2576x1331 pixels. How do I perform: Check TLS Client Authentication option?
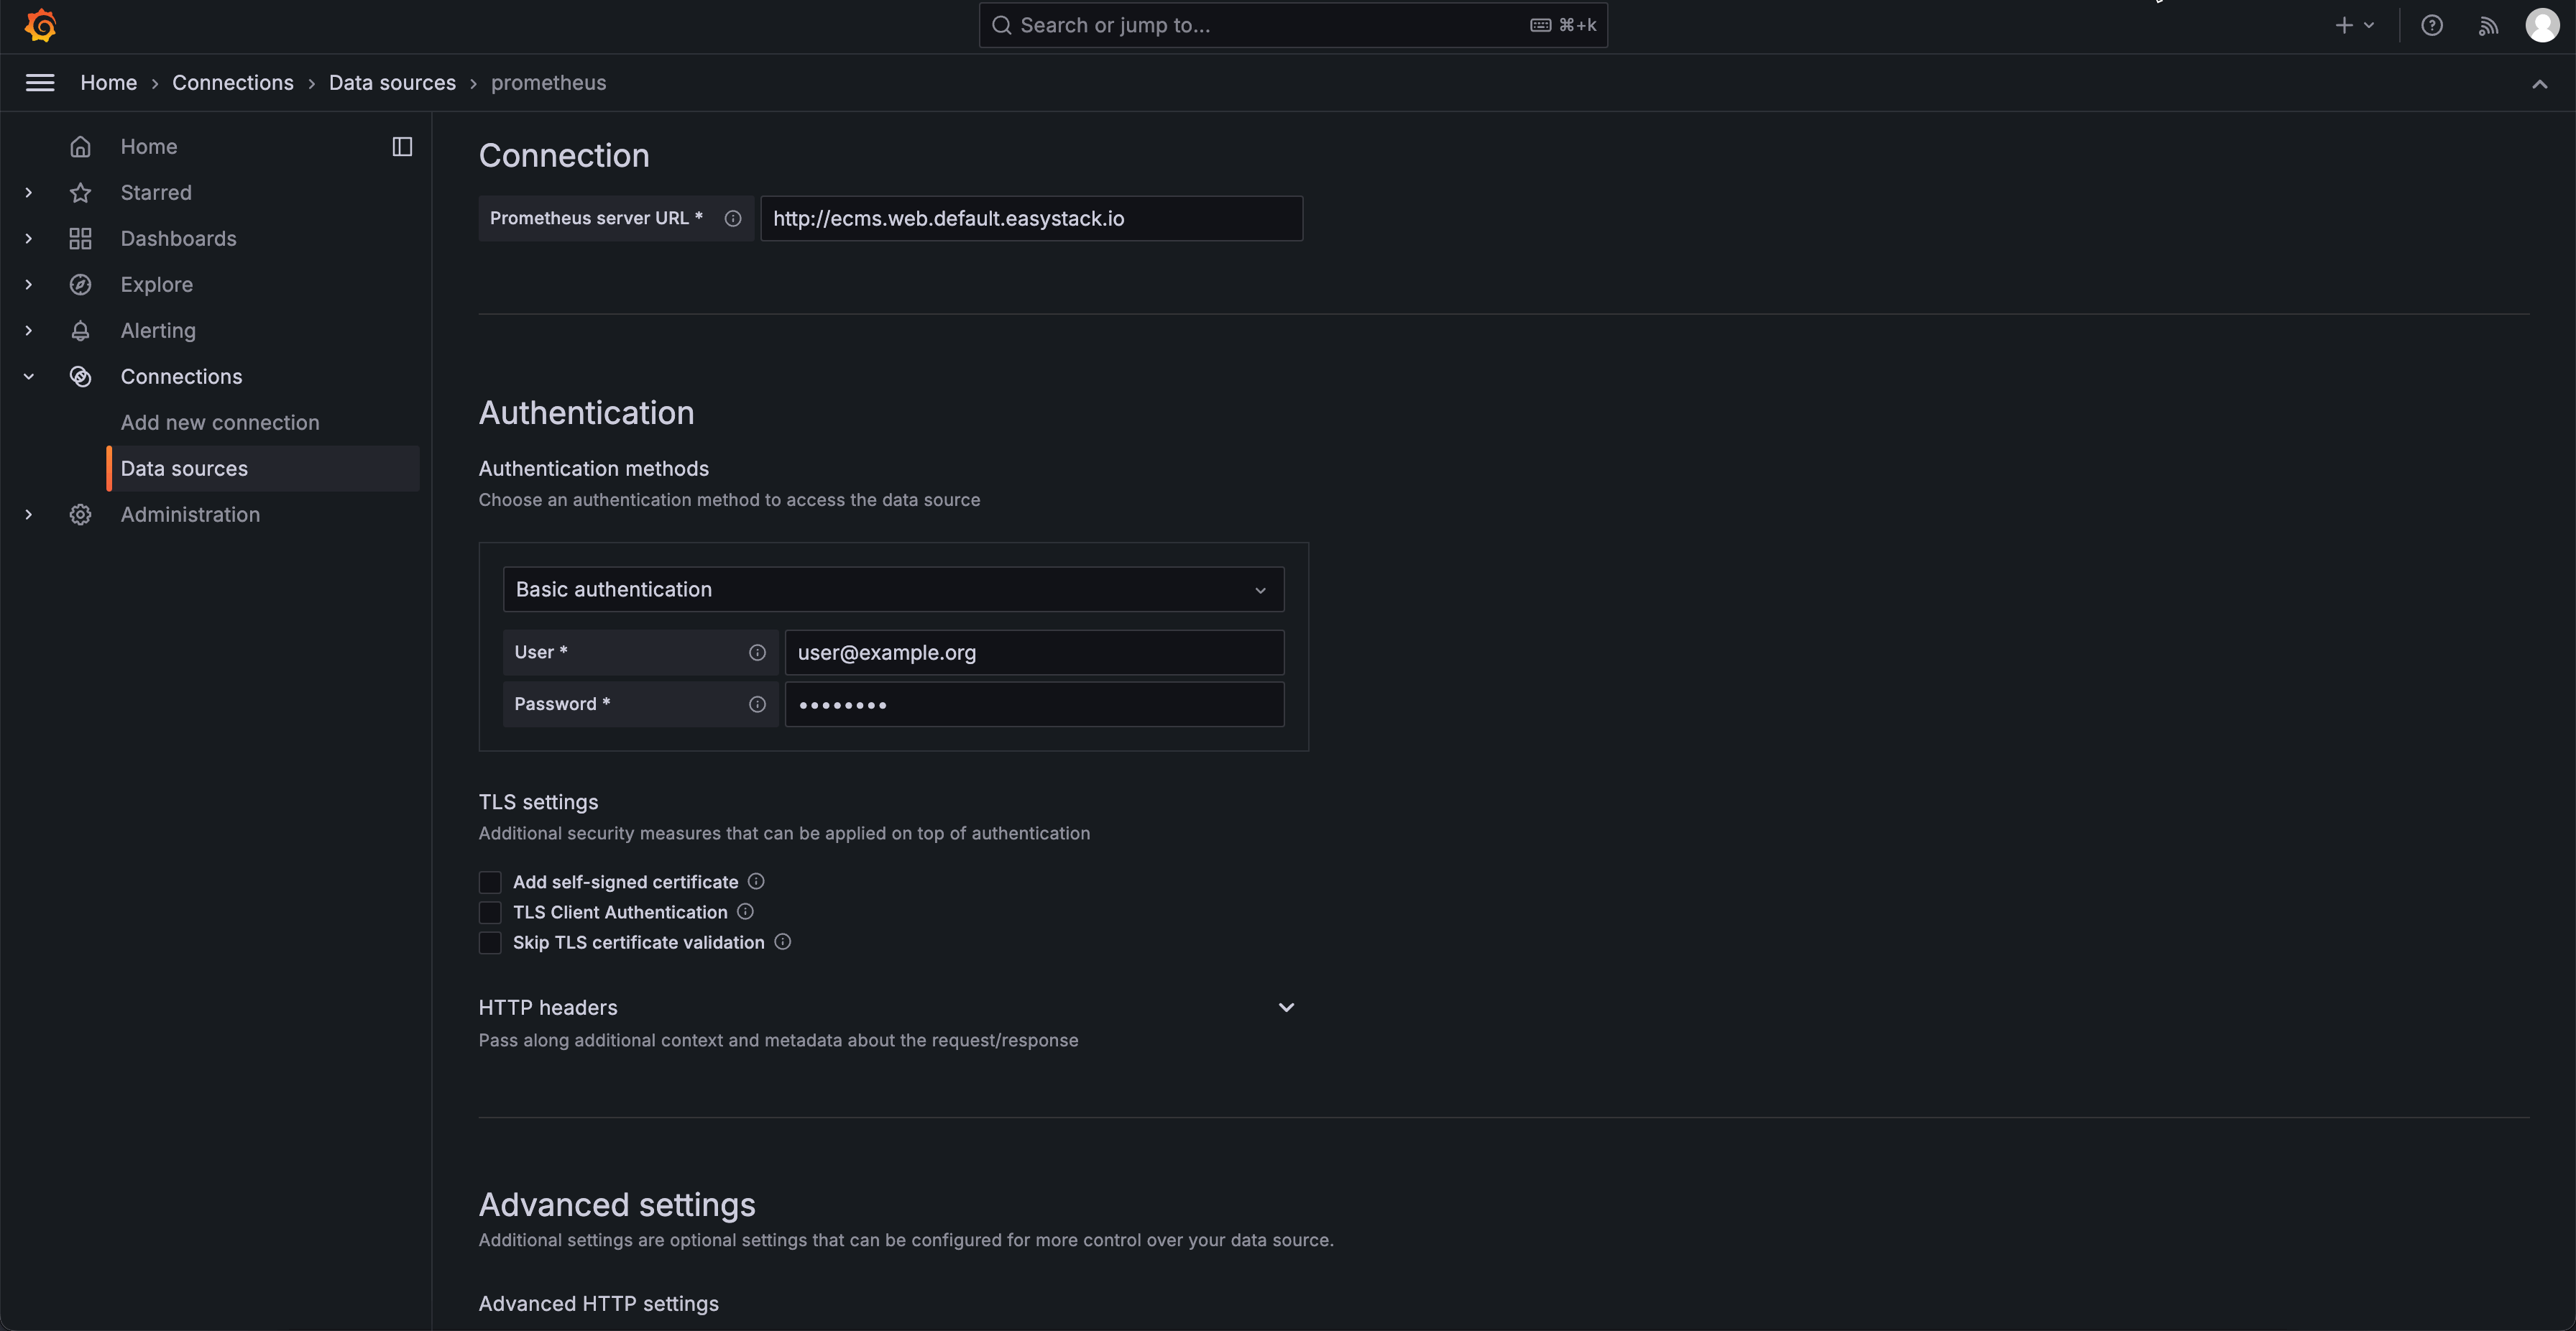click(490, 913)
